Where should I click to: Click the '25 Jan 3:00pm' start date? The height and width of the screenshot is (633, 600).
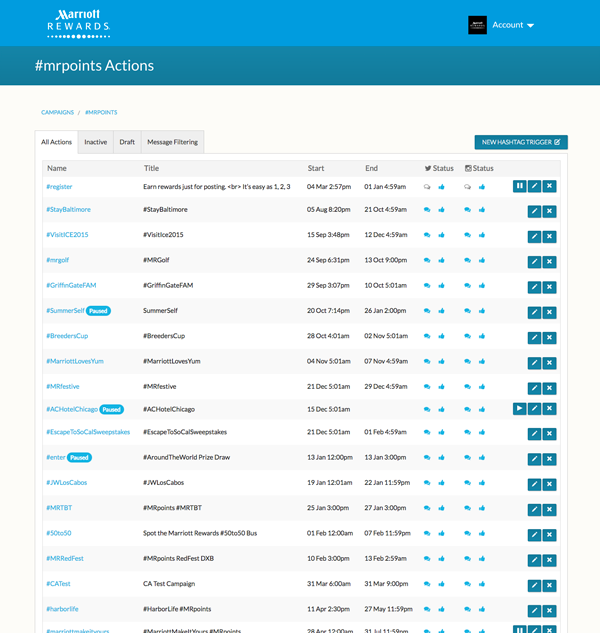(x=328, y=508)
